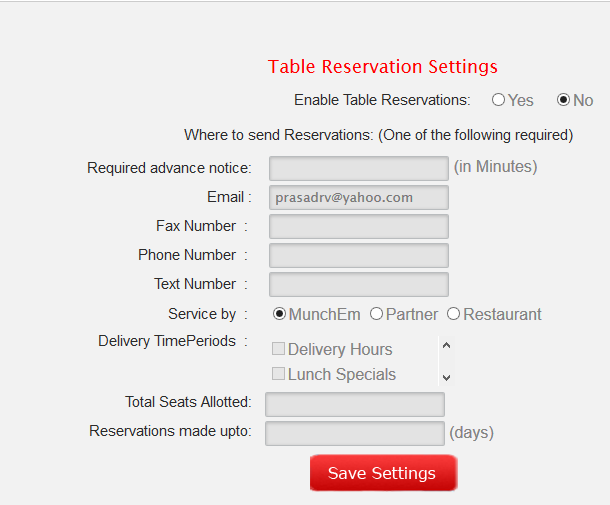Click the Reservations made upto field
This screenshot has height=505, width=610.
(x=354, y=432)
